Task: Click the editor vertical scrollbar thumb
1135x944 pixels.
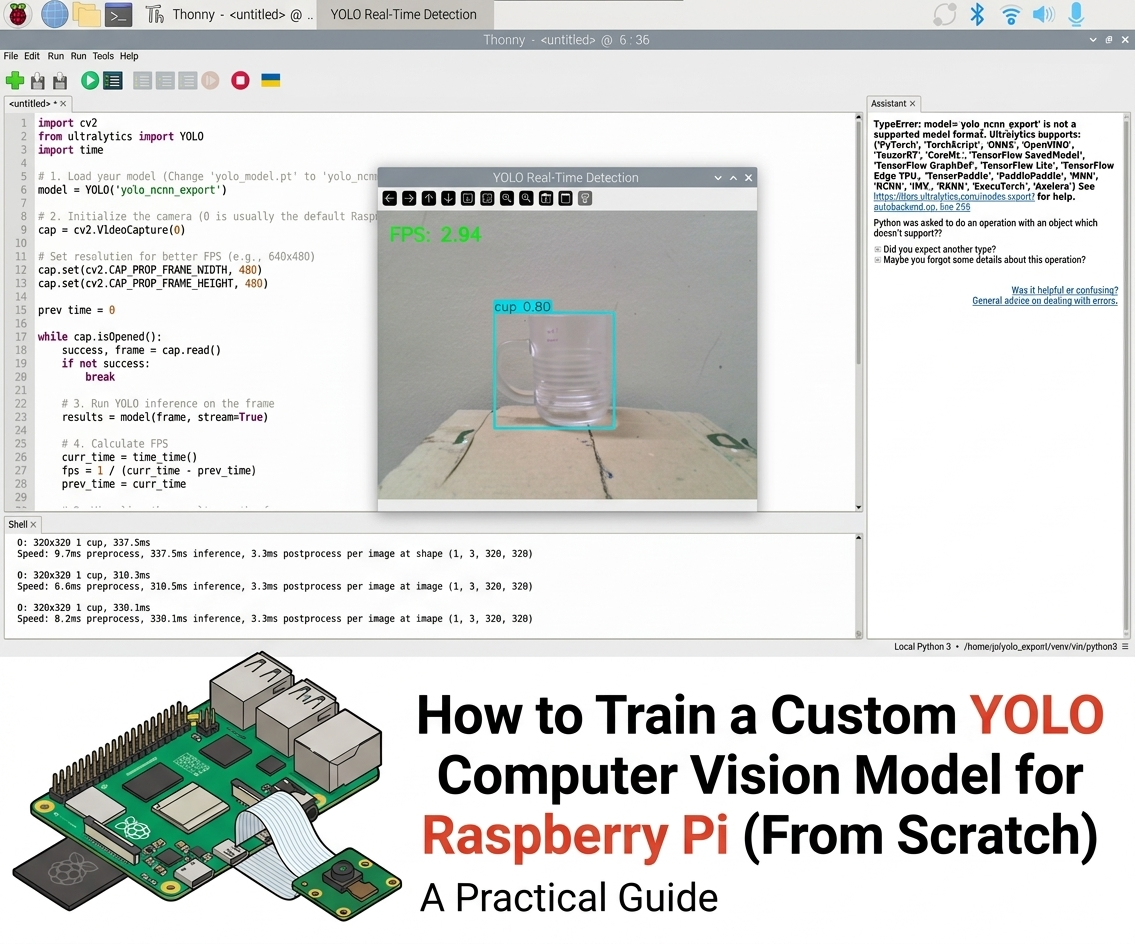Action: pyautogui.click(x=858, y=243)
